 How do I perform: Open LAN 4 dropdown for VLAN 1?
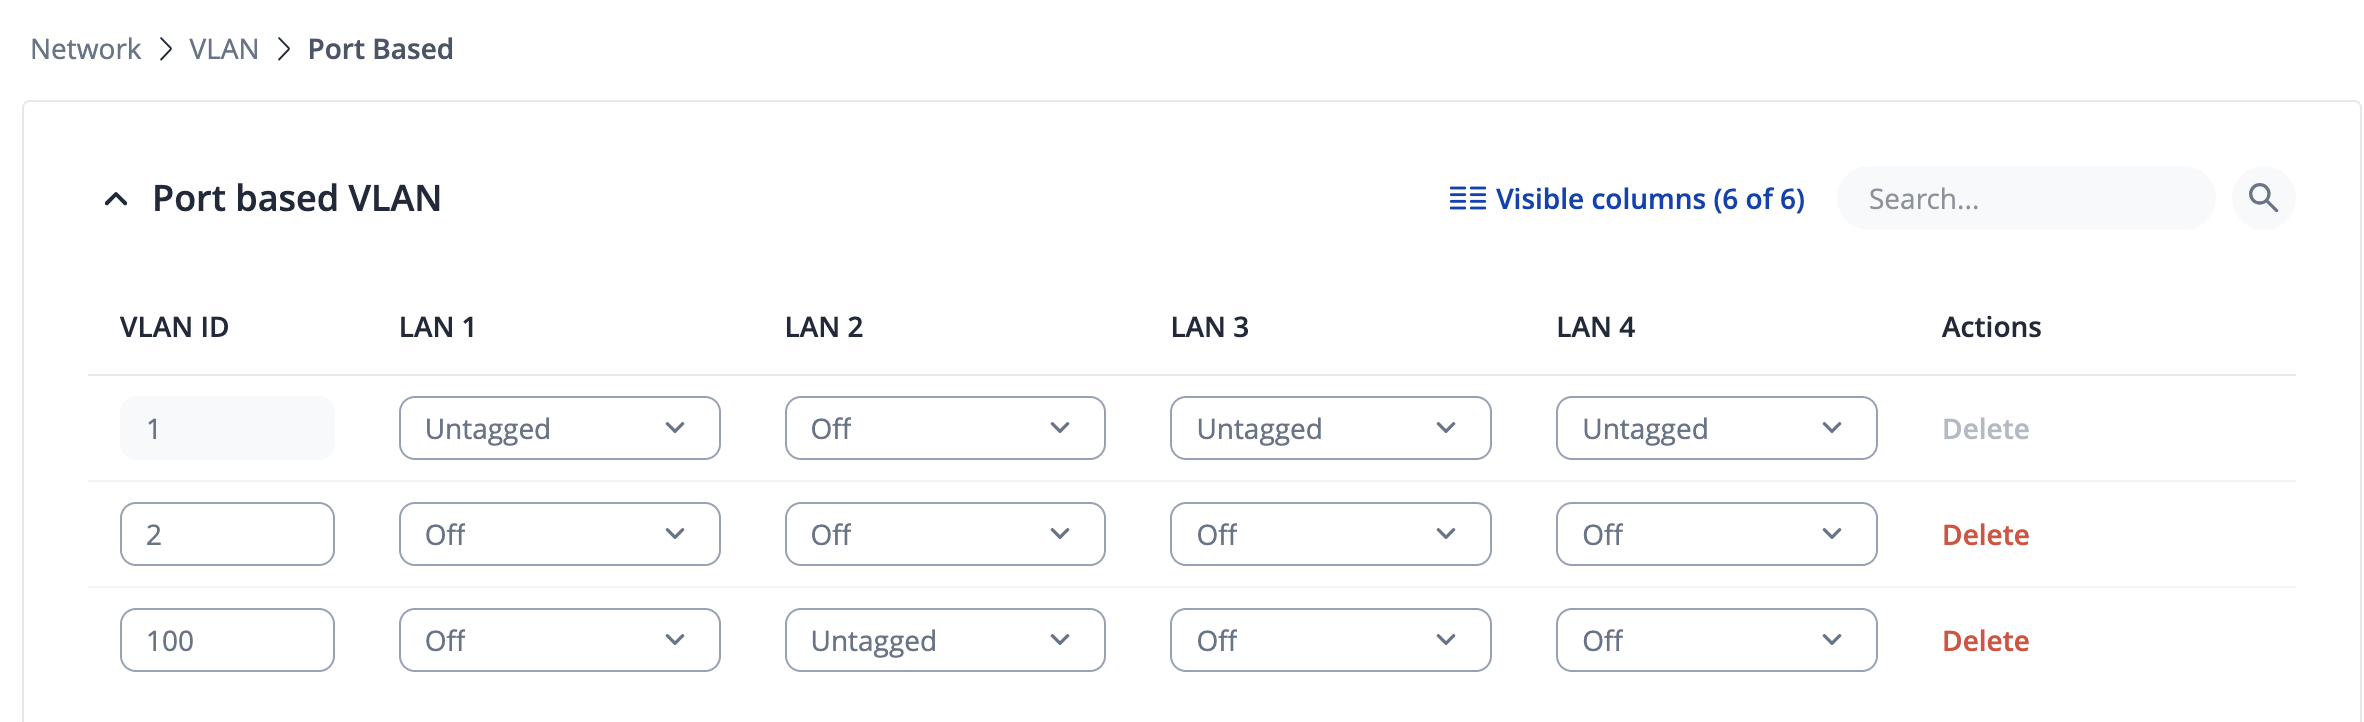[x=1716, y=428]
